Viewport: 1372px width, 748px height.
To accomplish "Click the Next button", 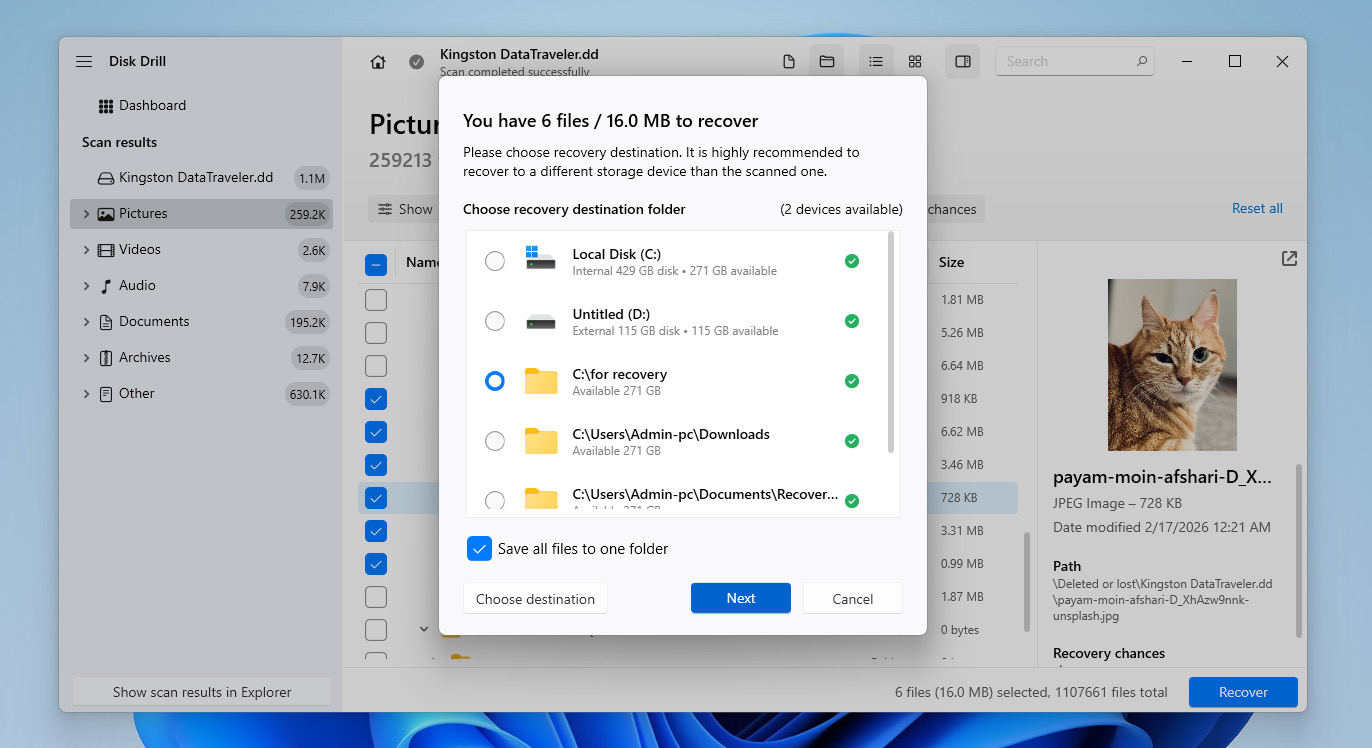I will point(740,598).
